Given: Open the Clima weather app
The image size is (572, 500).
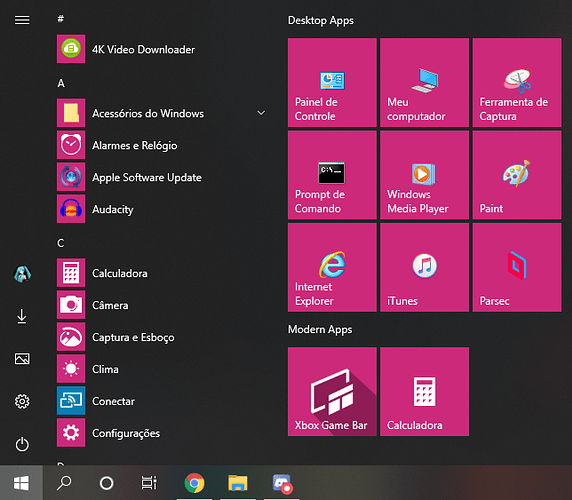Looking at the screenshot, I should tap(162, 369).
